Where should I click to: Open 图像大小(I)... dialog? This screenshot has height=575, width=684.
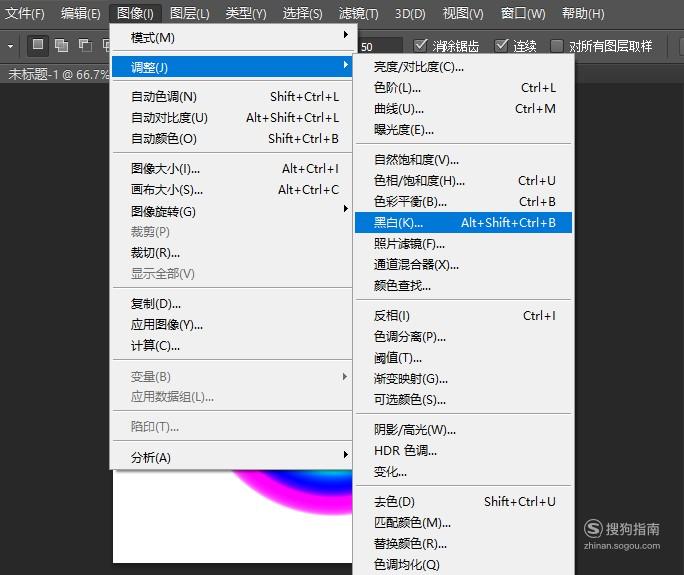click(232, 168)
